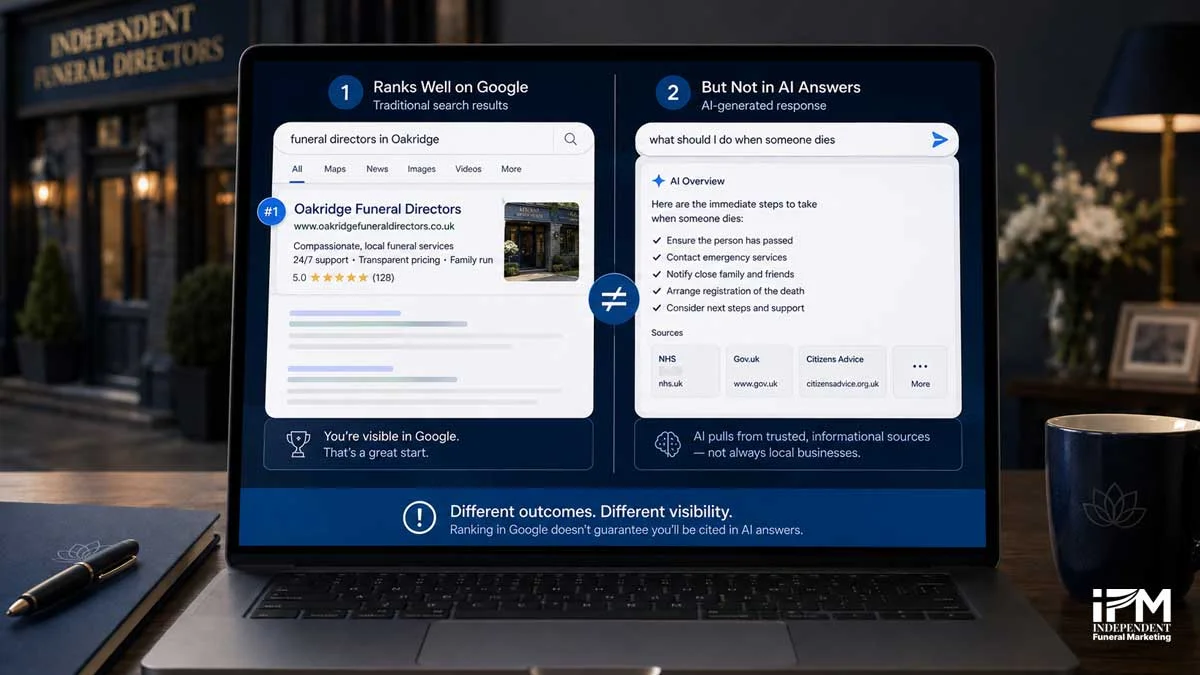
Task: Send the AI query with arrow icon
Action: click(x=939, y=140)
